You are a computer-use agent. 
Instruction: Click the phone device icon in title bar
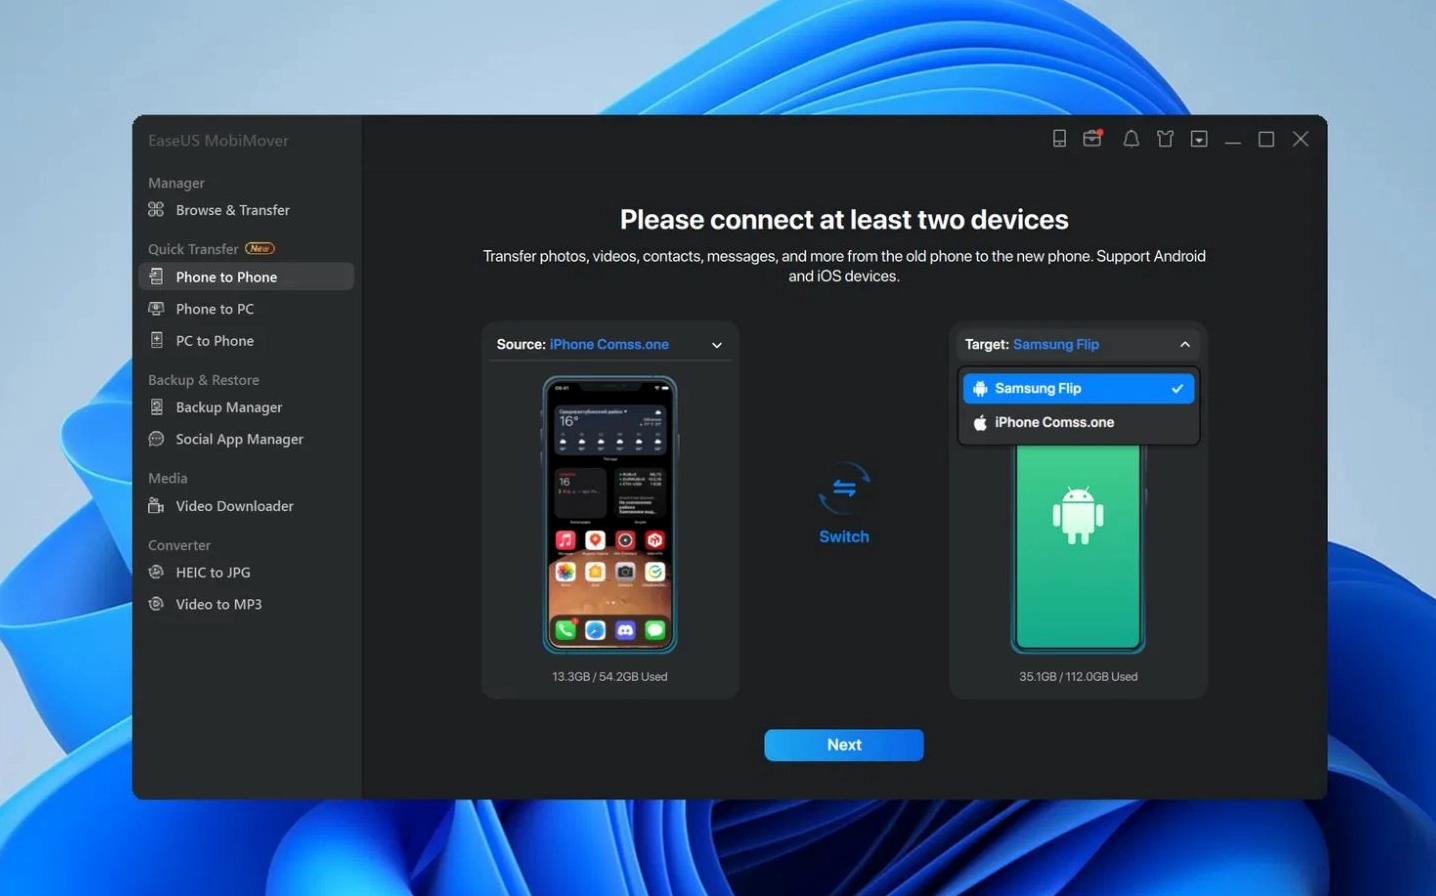point(1059,139)
